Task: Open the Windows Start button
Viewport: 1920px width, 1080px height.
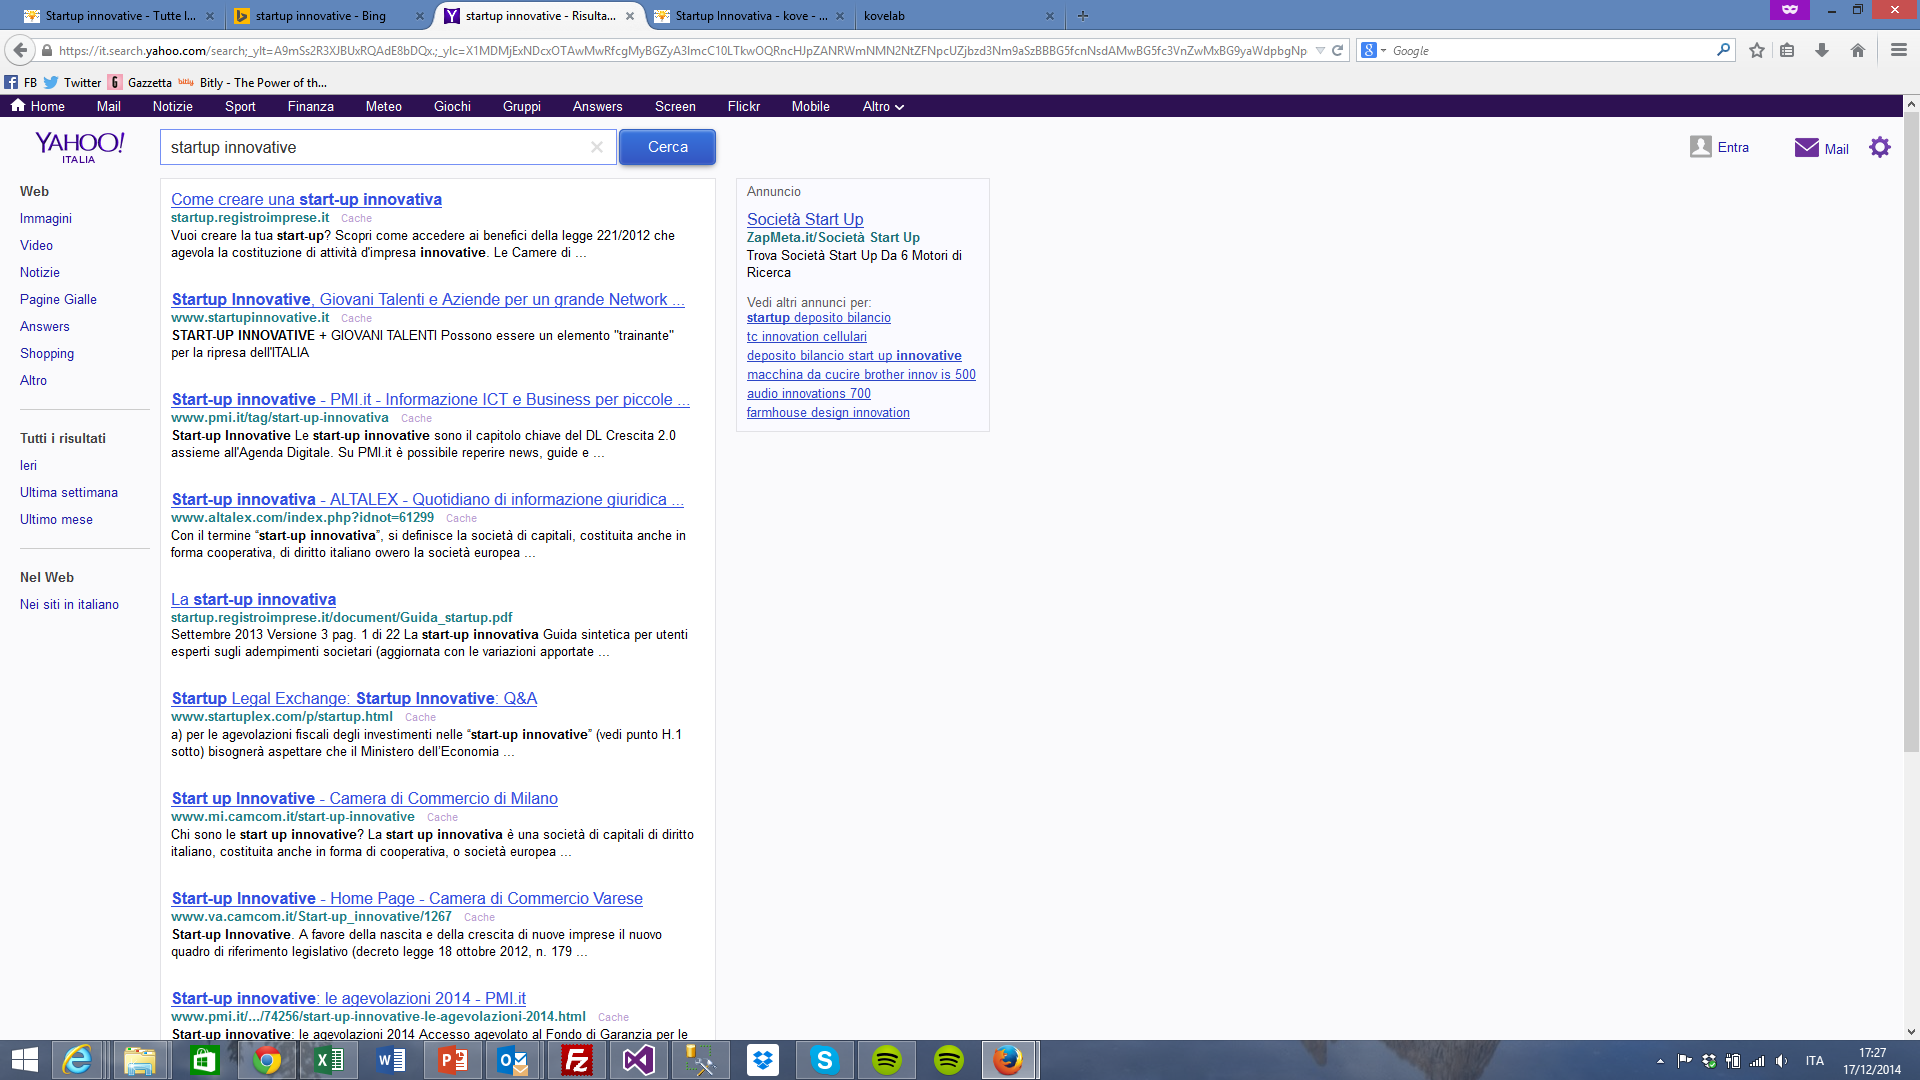Action: [24, 1060]
